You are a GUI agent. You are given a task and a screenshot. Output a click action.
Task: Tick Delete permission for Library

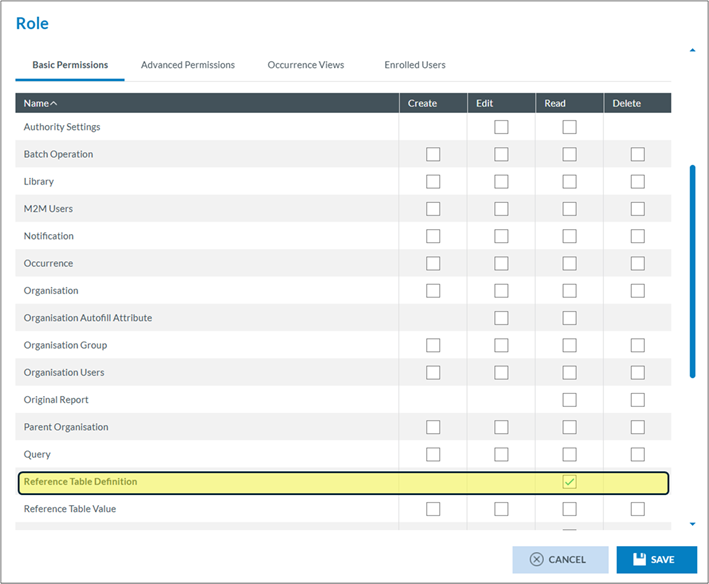pos(637,182)
